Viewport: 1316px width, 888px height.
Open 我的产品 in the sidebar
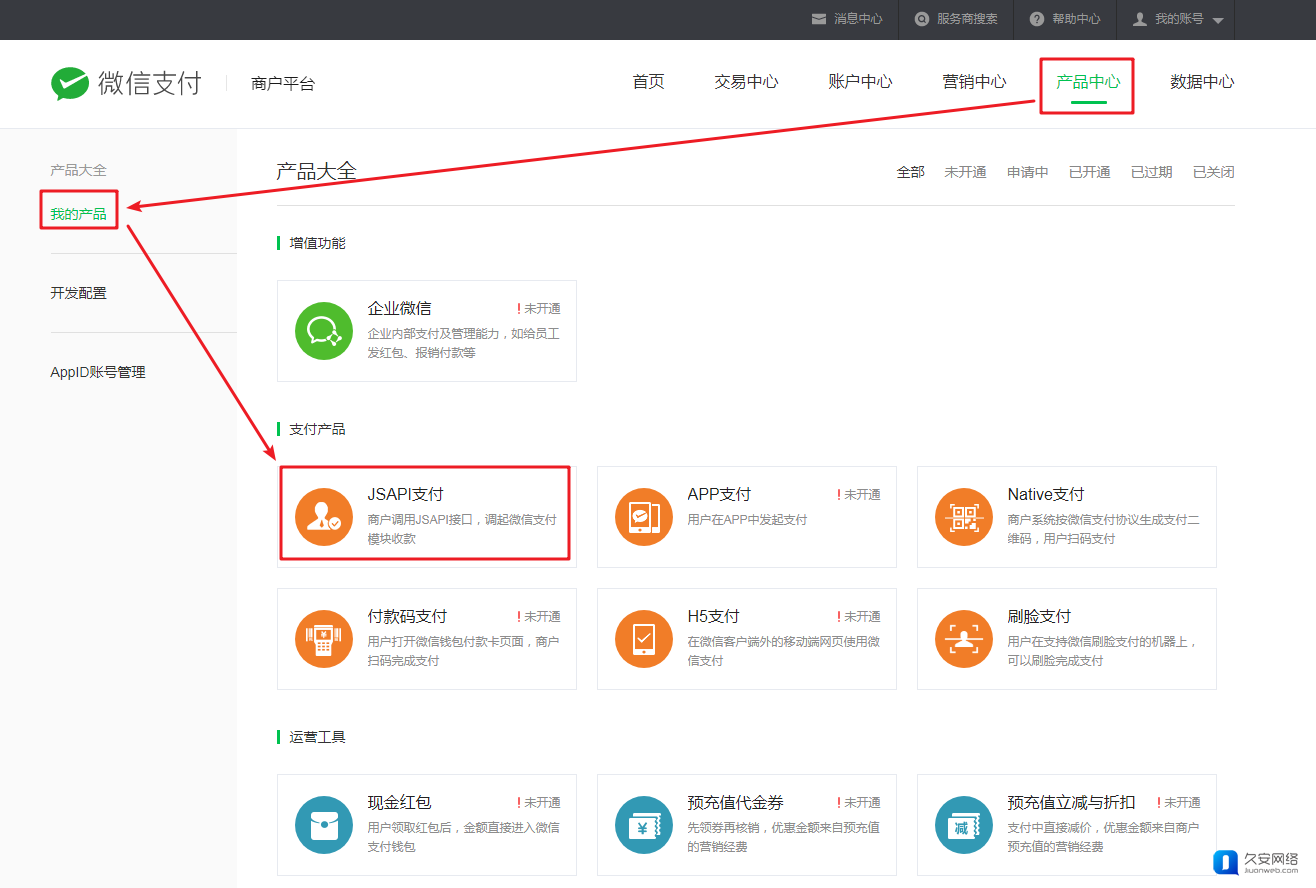tap(78, 213)
